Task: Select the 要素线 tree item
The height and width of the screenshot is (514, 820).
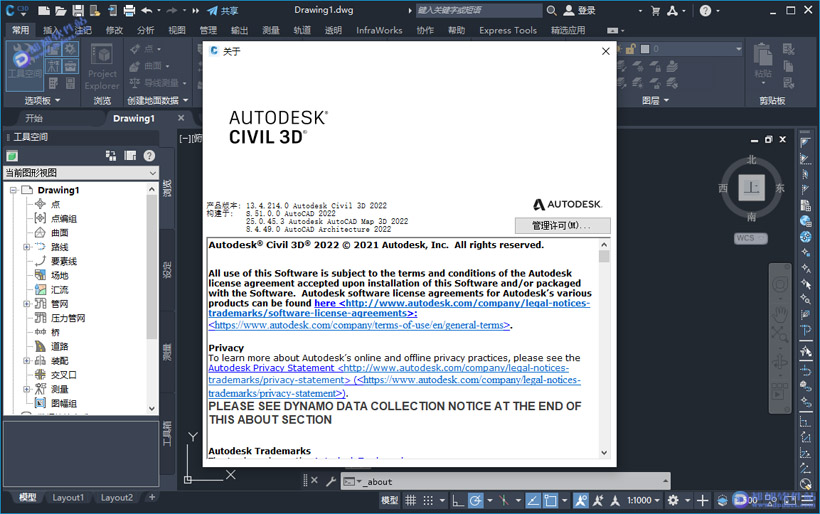Action: pos(64,261)
